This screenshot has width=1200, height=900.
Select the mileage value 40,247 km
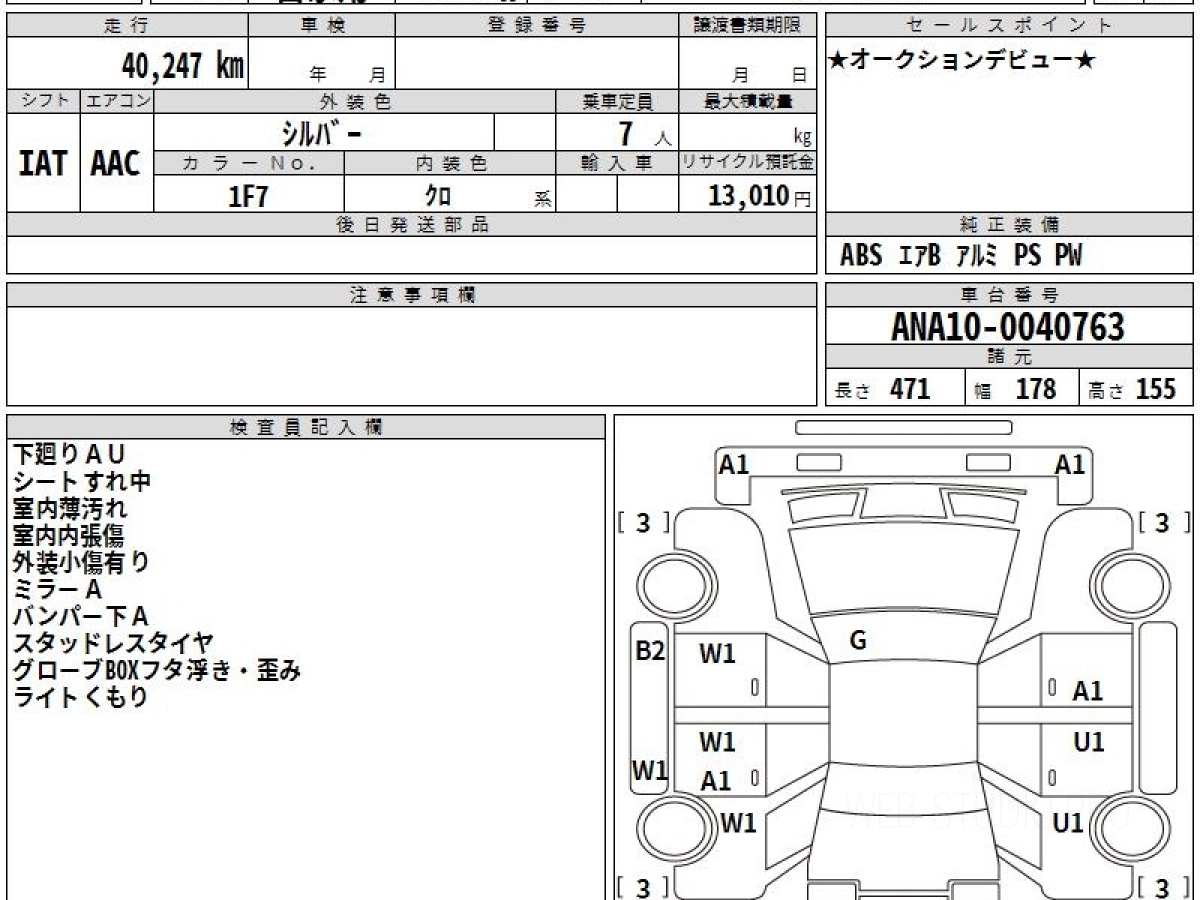coord(183,66)
